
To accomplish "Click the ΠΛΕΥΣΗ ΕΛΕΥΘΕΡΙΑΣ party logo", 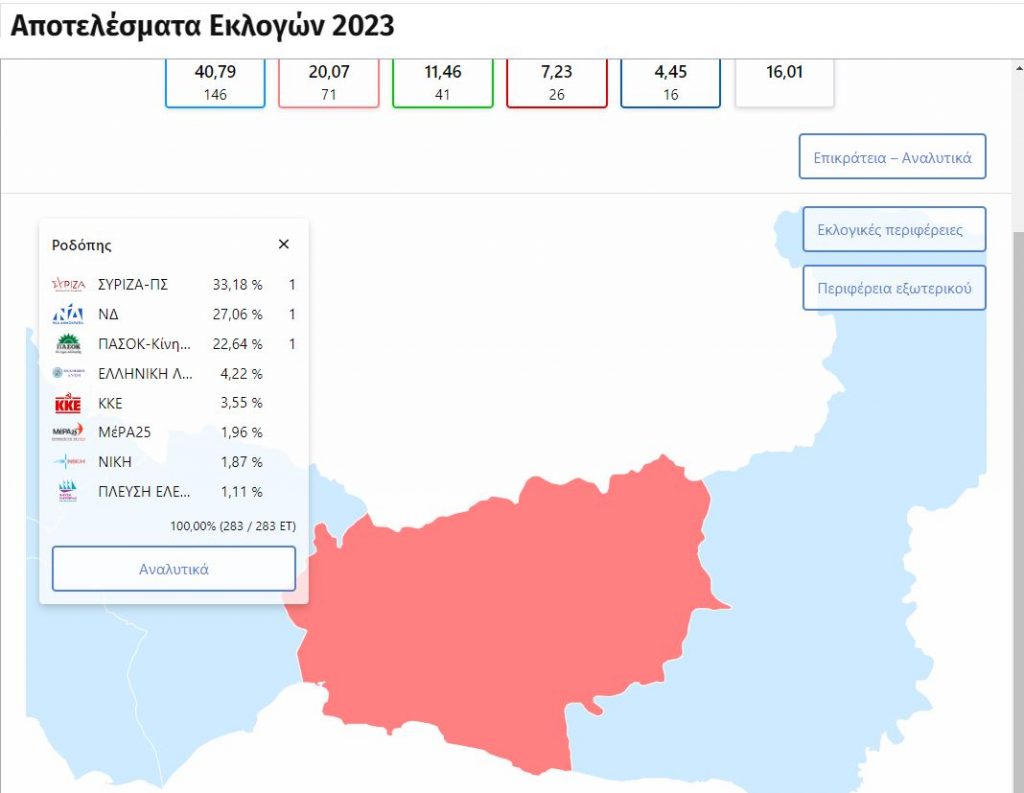I will click(68, 492).
